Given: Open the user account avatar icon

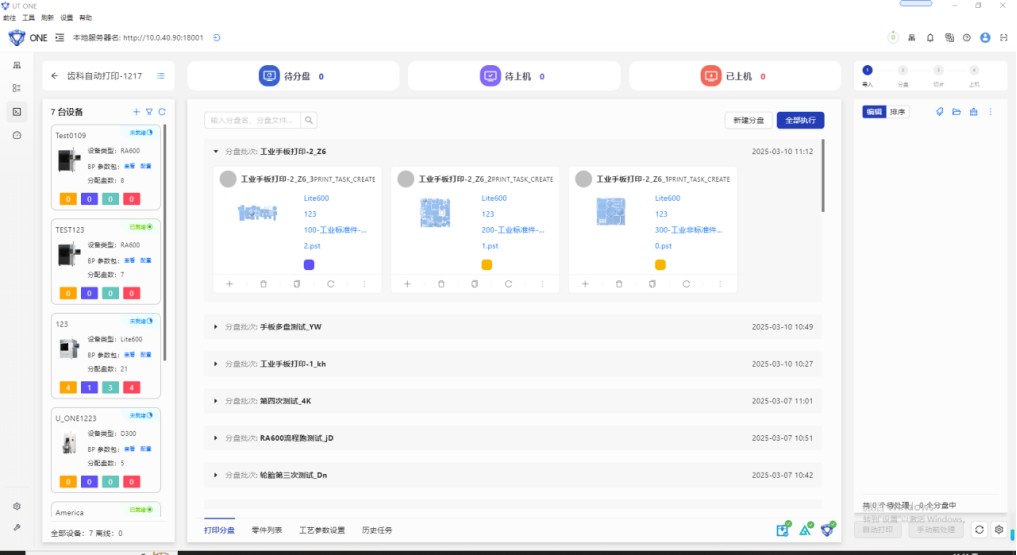Looking at the screenshot, I should click(x=985, y=38).
